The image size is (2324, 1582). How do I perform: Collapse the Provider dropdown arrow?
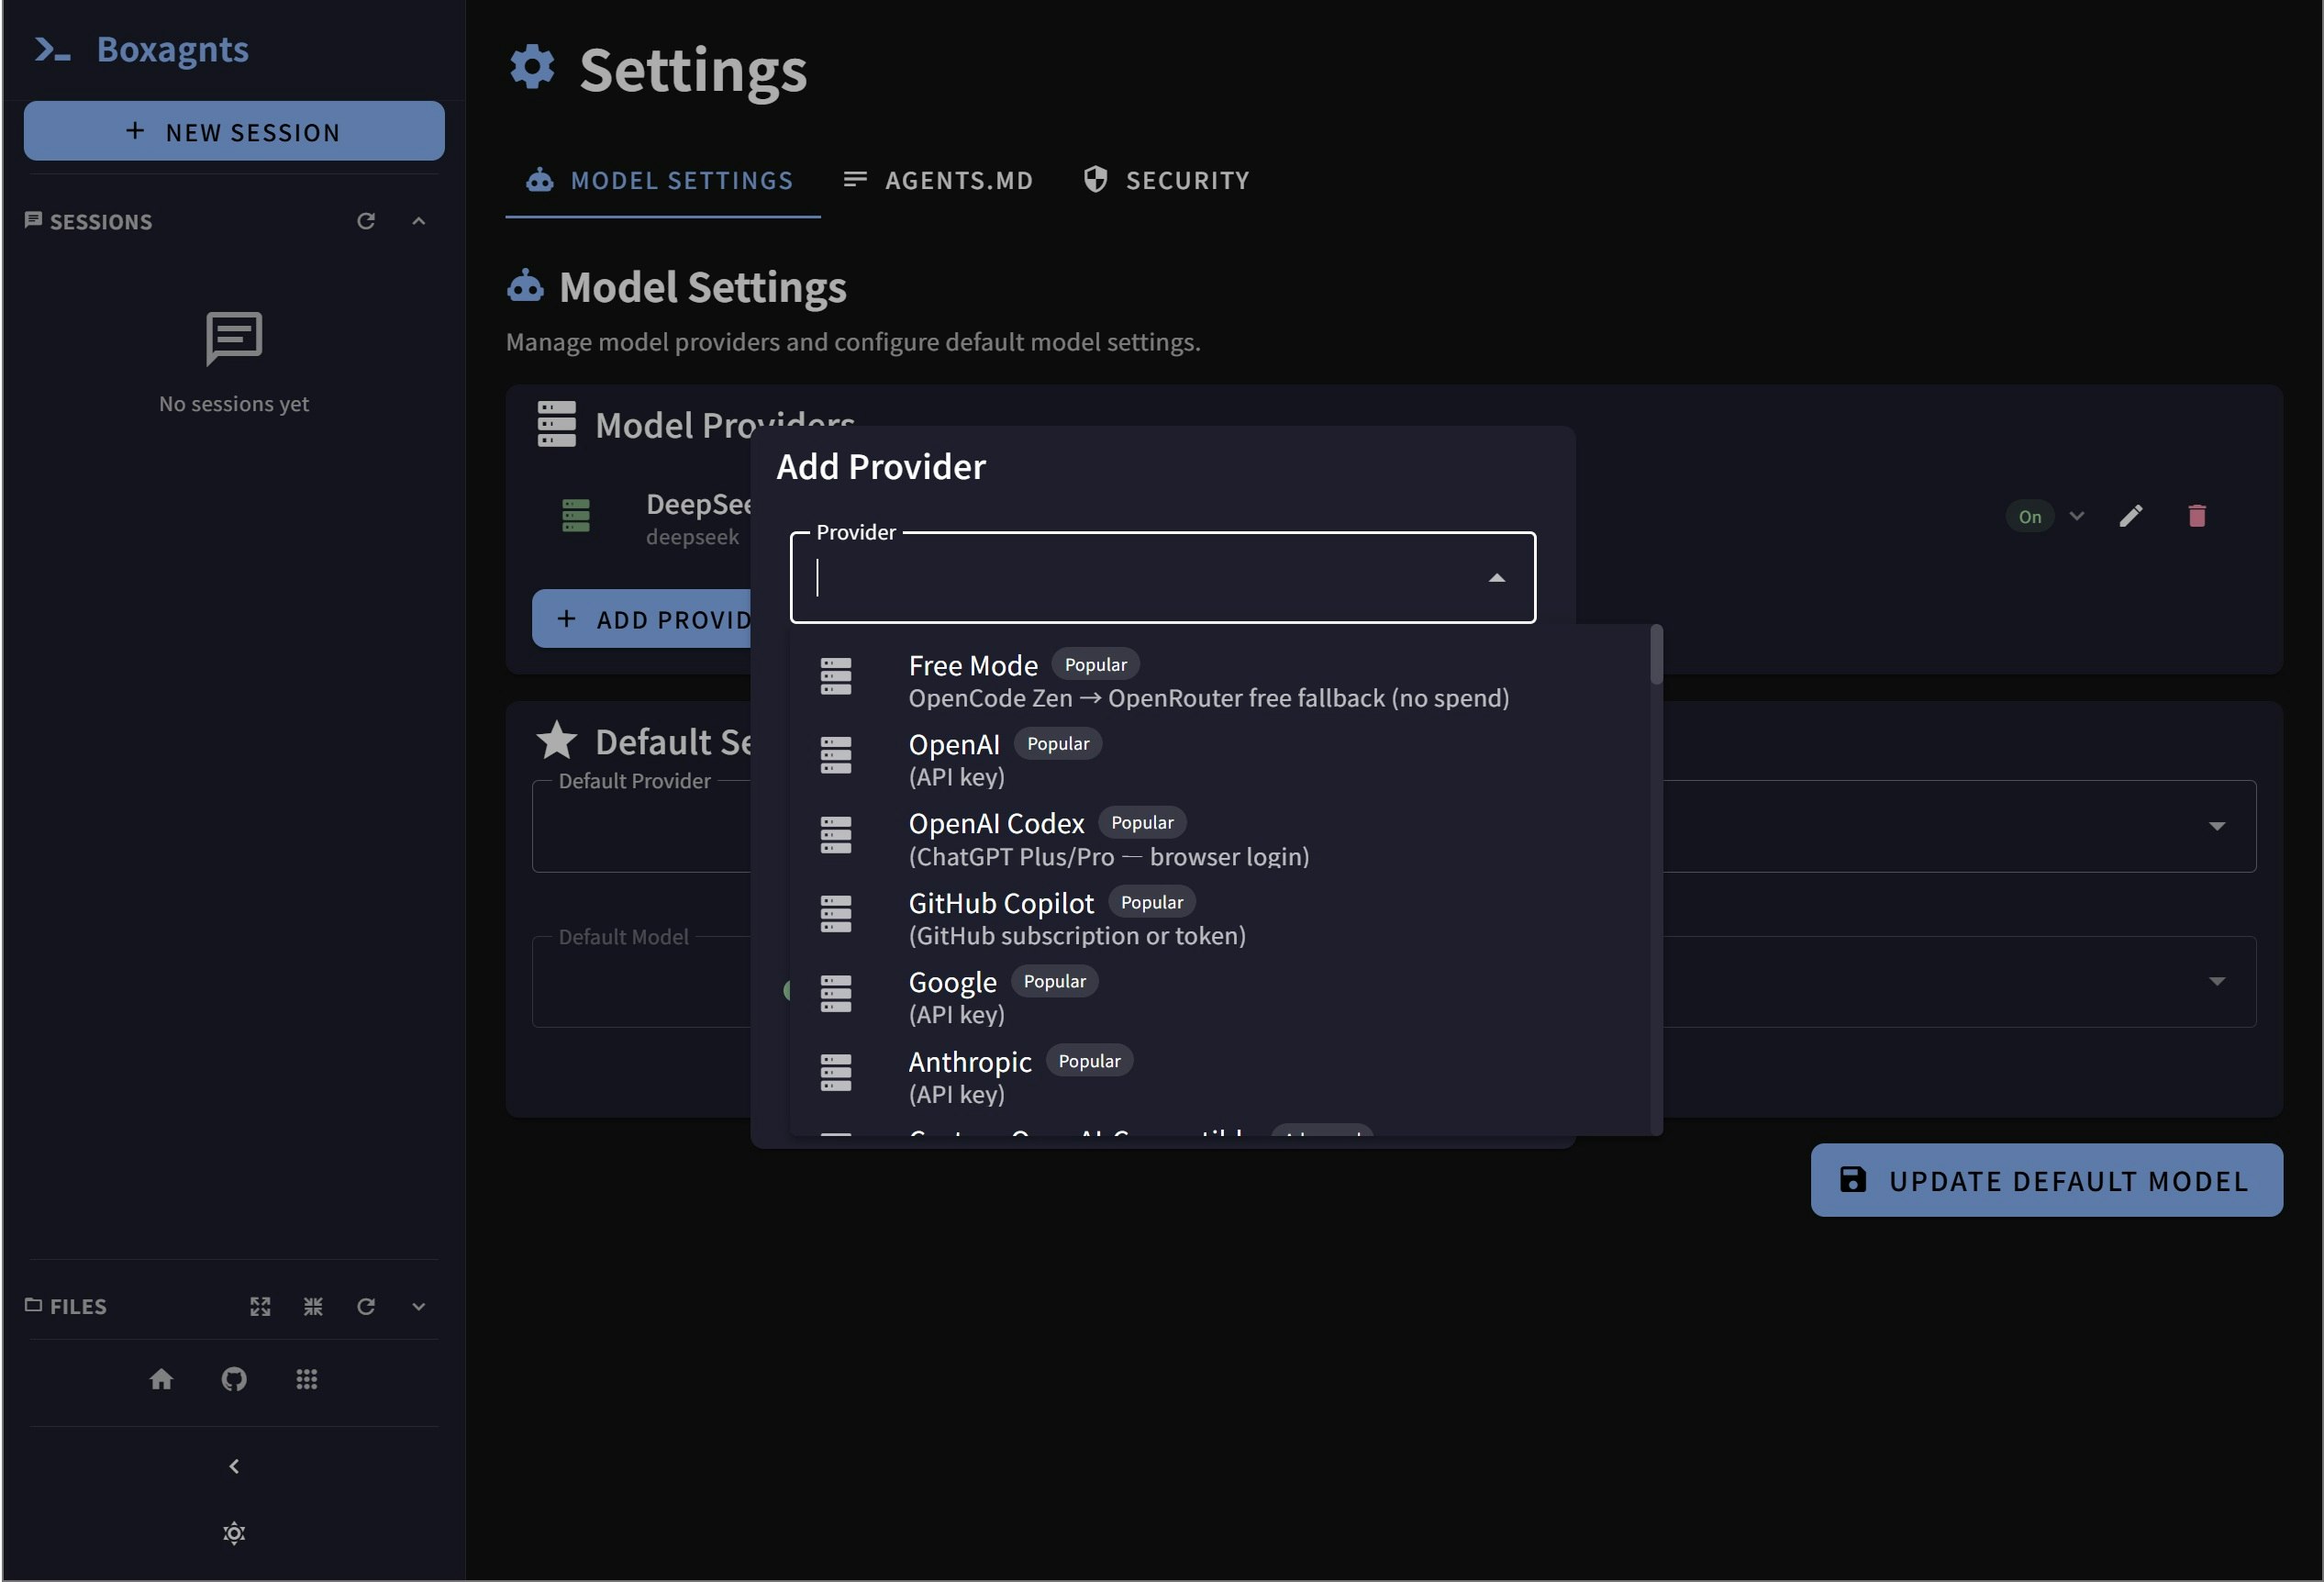click(x=1497, y=578)
